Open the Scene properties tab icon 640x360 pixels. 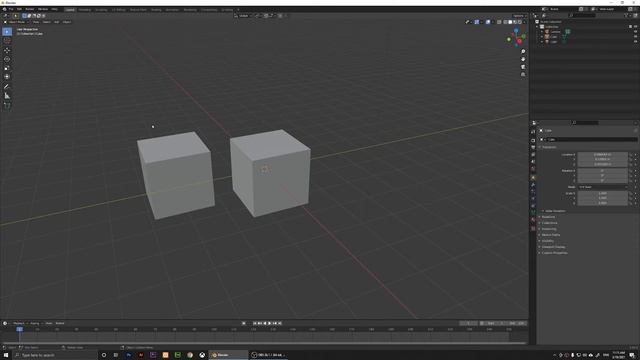coord(533,162)
